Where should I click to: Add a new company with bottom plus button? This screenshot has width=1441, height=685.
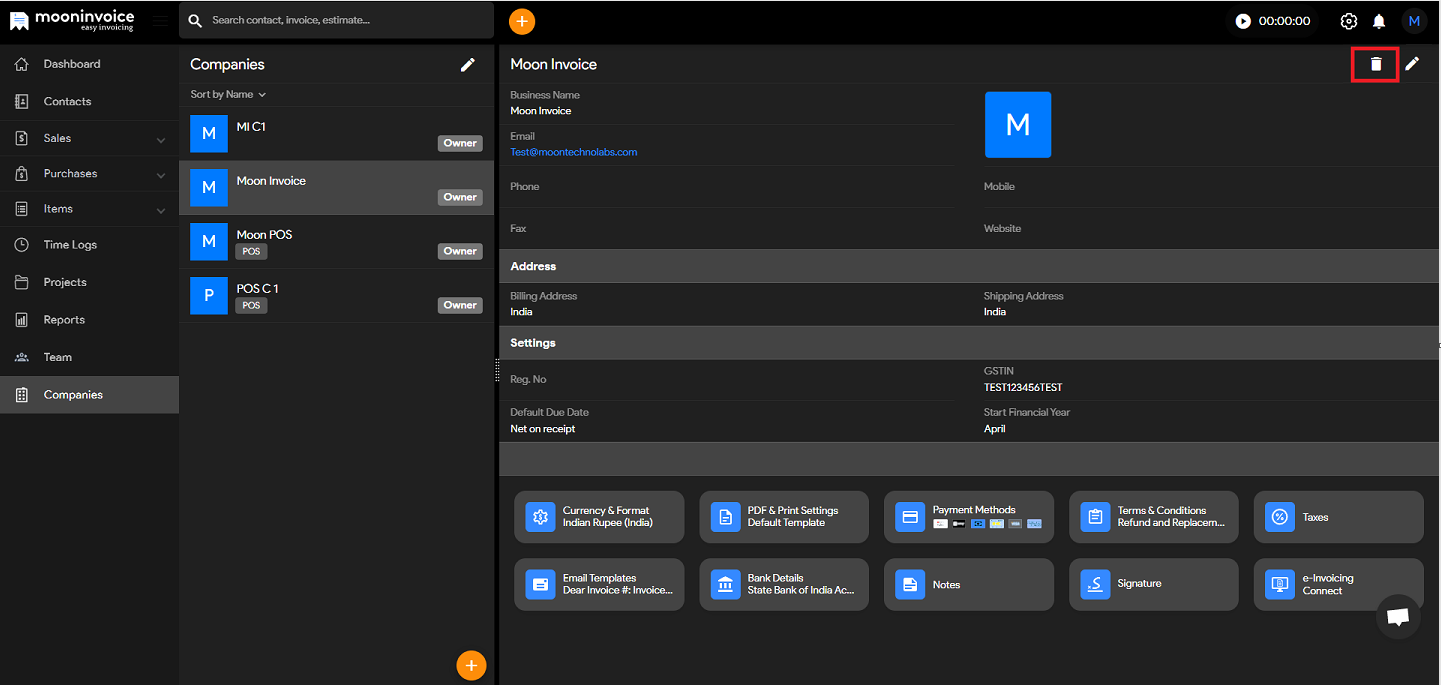(471, 665)
